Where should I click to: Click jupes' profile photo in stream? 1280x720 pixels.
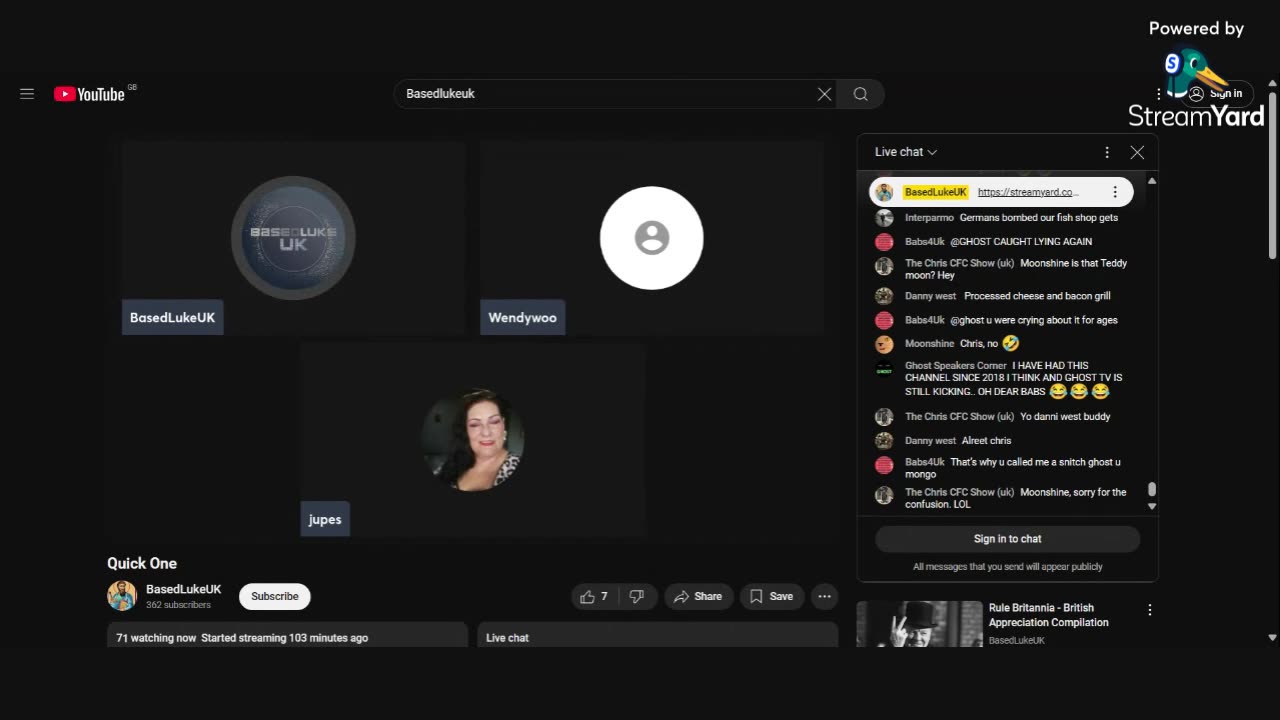[472, 440]
